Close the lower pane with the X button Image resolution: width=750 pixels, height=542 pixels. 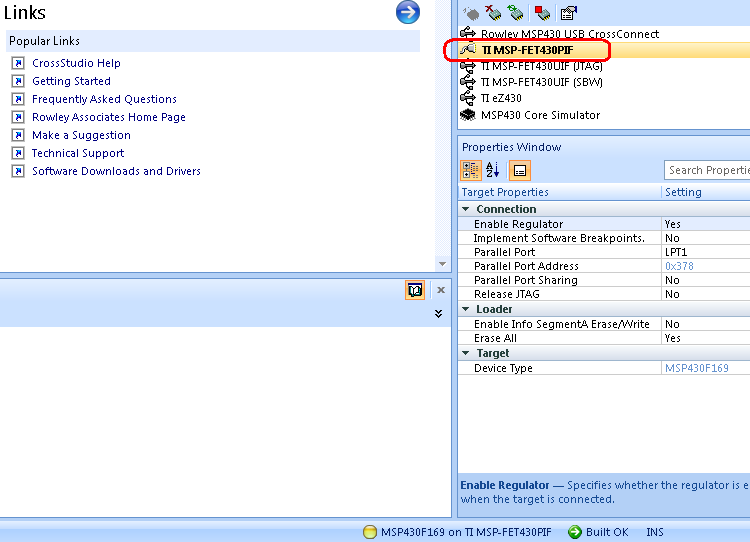[441, 290]
